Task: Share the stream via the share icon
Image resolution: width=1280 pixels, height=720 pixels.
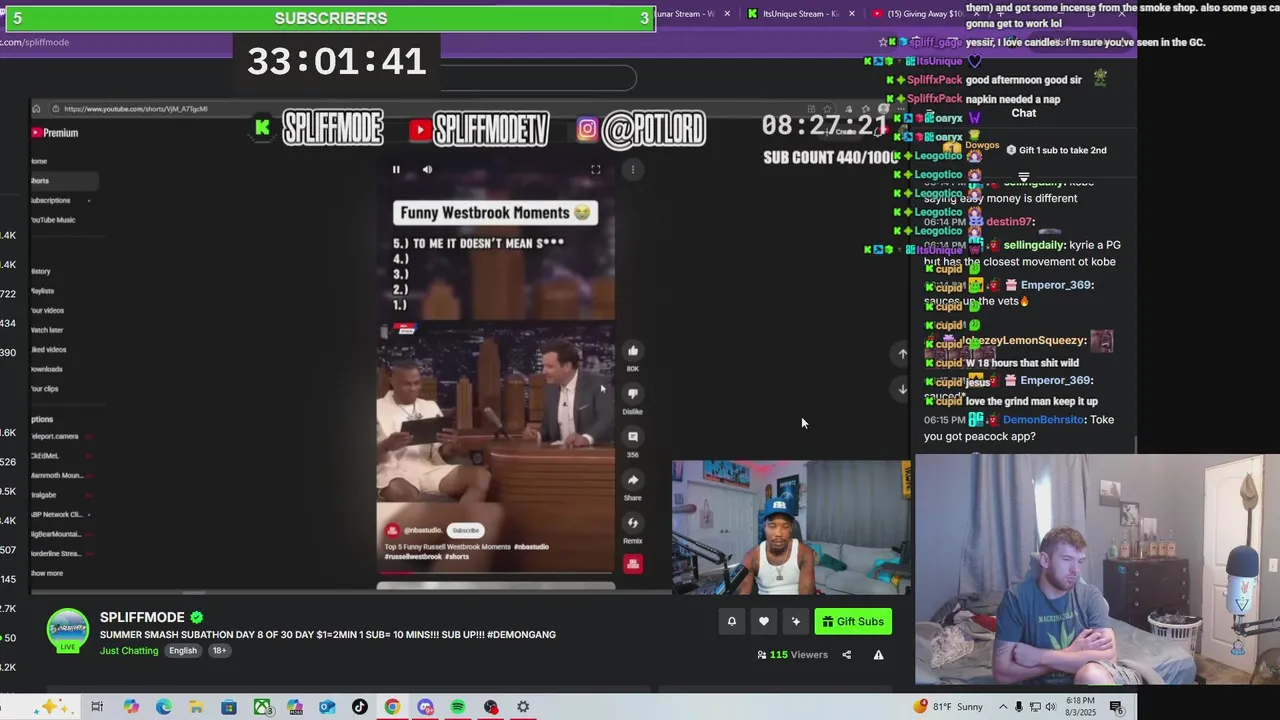Action: click(x=846, y=655)
